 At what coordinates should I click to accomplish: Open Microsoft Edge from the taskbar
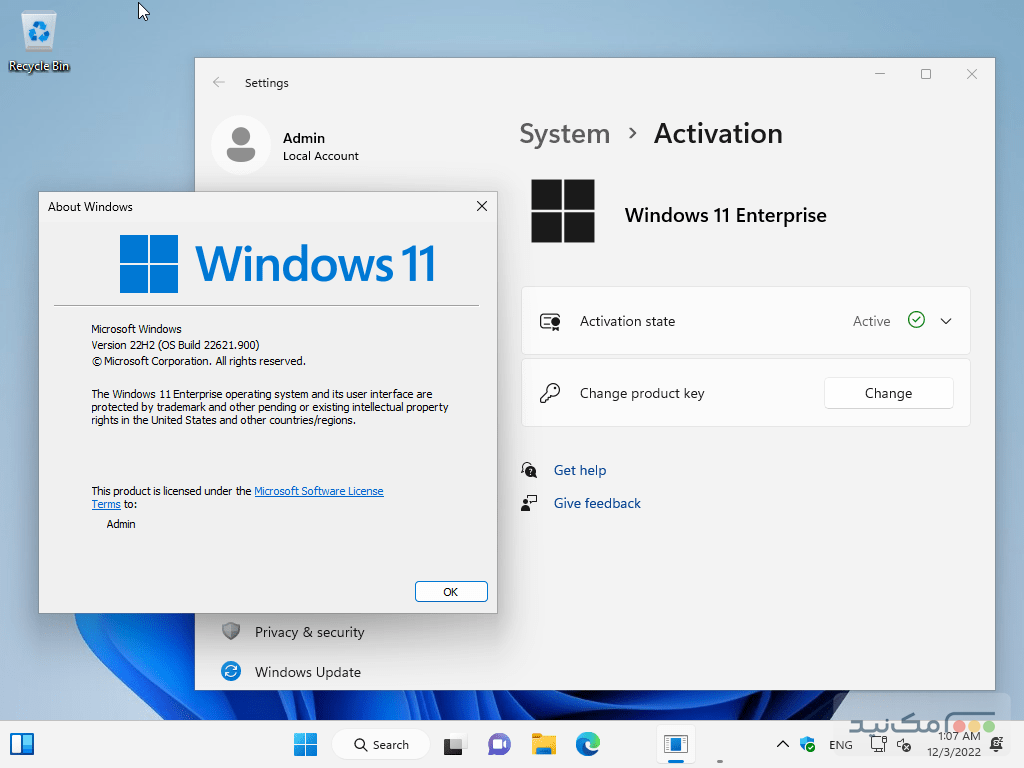pyautogui.click(x=587, y=744)
